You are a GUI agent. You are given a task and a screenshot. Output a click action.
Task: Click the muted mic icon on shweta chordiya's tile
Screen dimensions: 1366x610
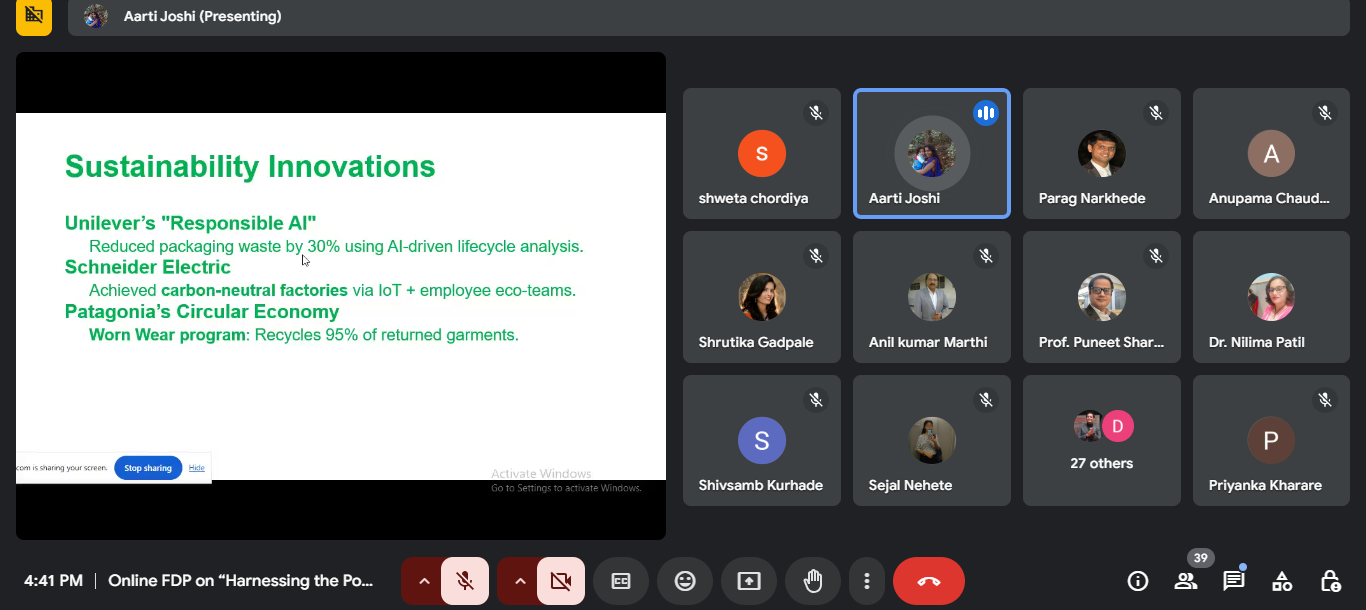pos(816,113)
